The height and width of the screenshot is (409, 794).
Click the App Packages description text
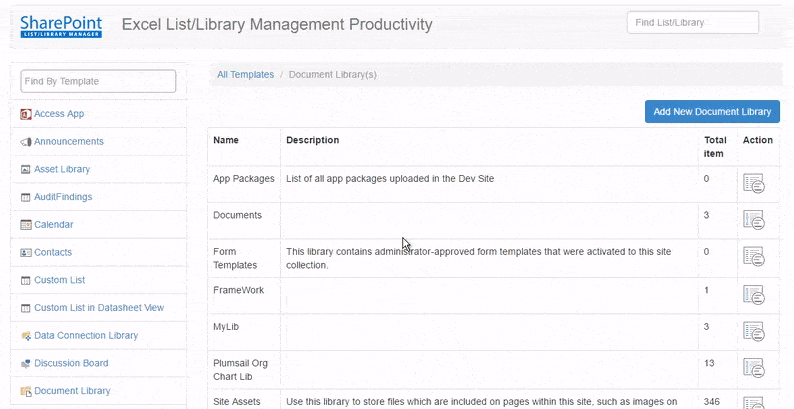(x=390, y=179)
